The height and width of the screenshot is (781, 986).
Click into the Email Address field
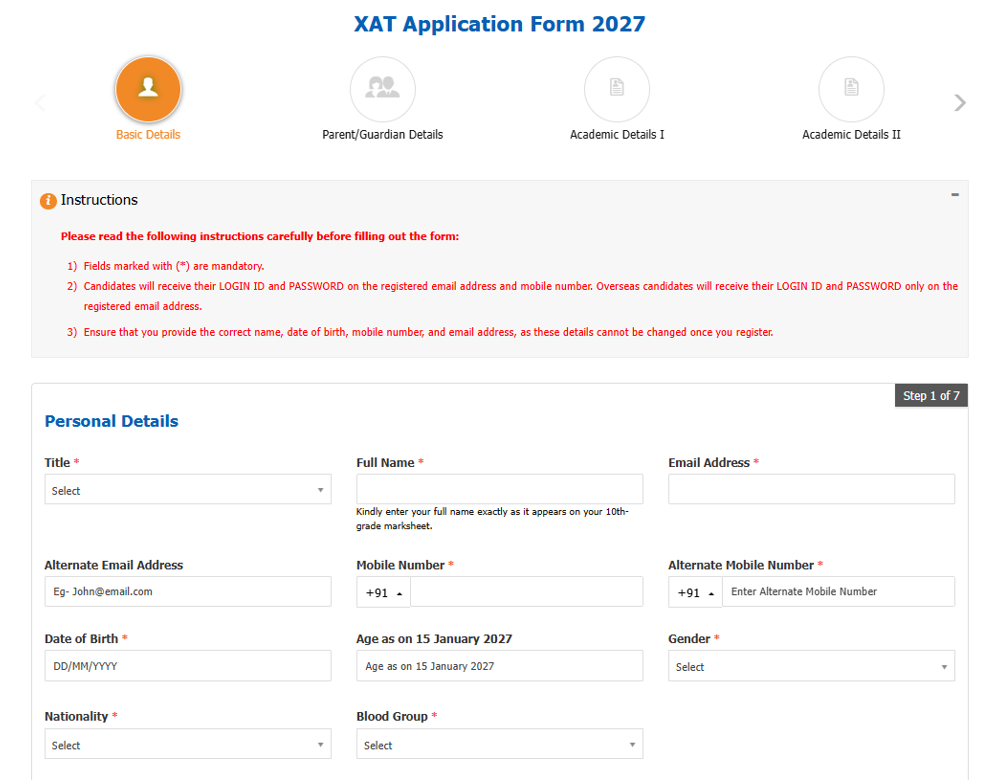click(x=811, y=489)
